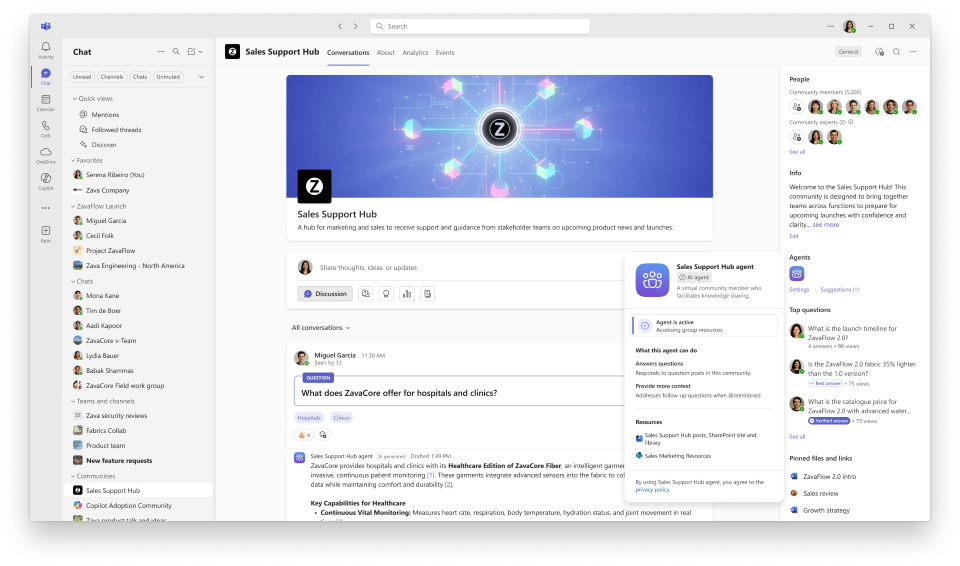
Task: Open new chat dropdown chevron
Action: click(x=201, y=52)
